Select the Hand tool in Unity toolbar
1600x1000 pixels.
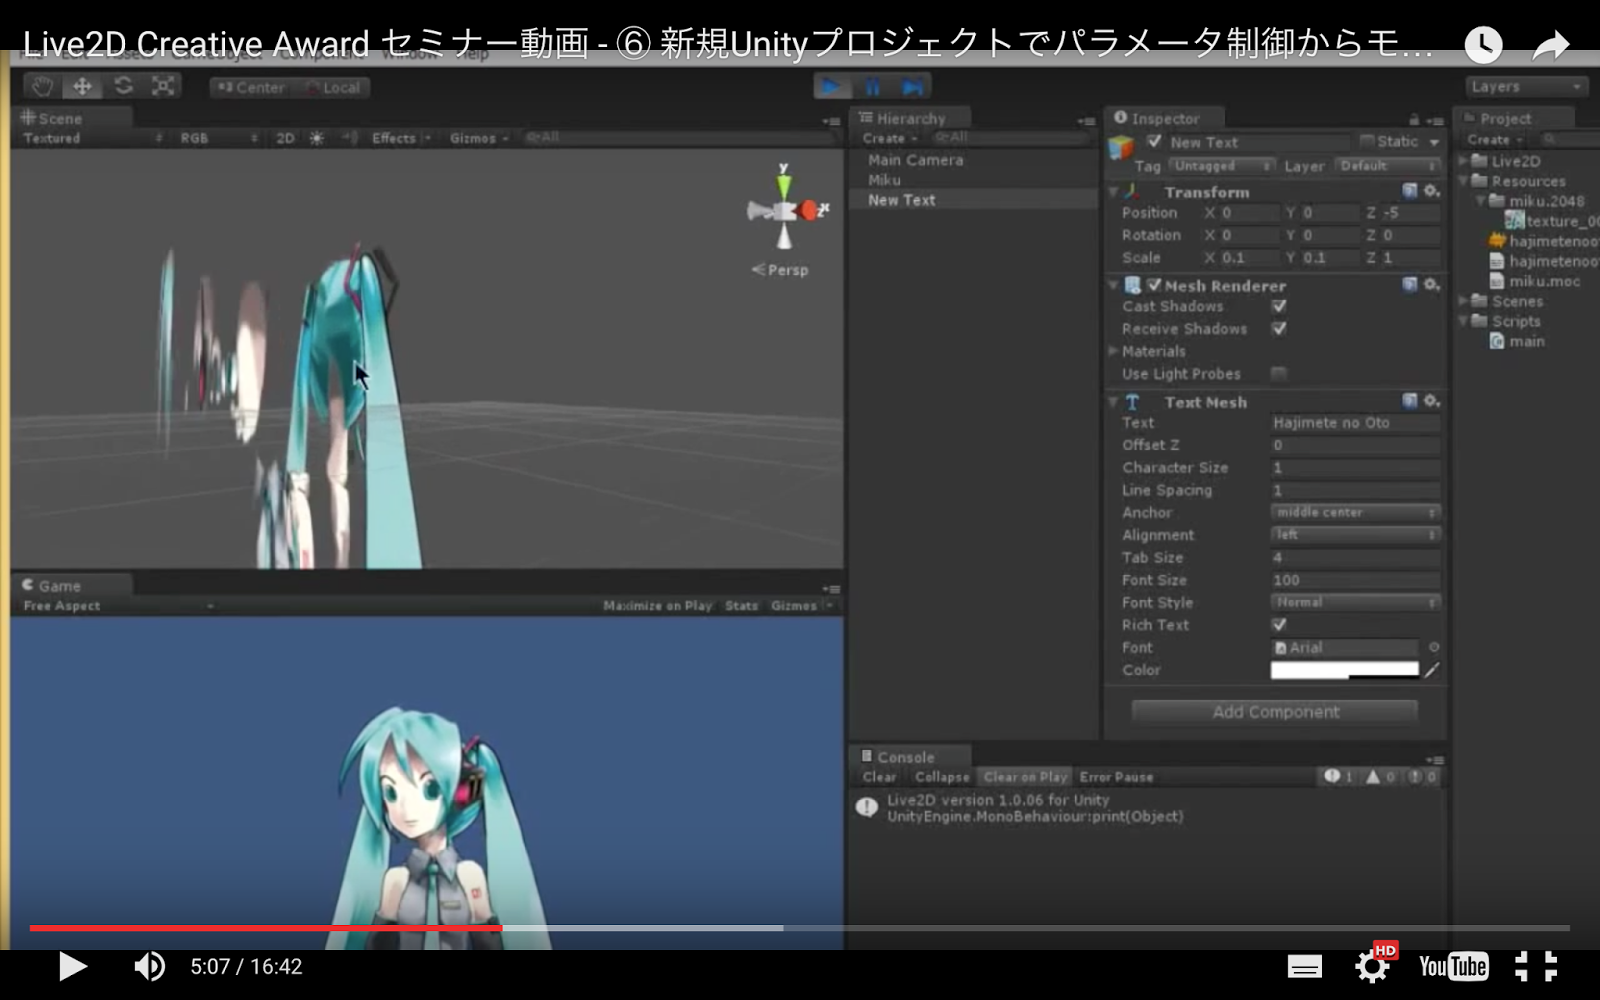click(41, 87)
